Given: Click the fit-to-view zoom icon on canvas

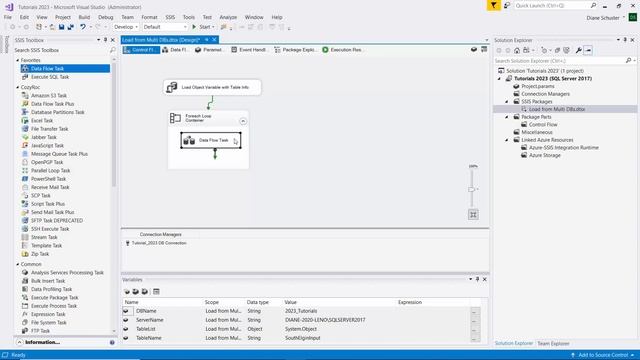Looking at the screenshot, I should click(473, 215).
